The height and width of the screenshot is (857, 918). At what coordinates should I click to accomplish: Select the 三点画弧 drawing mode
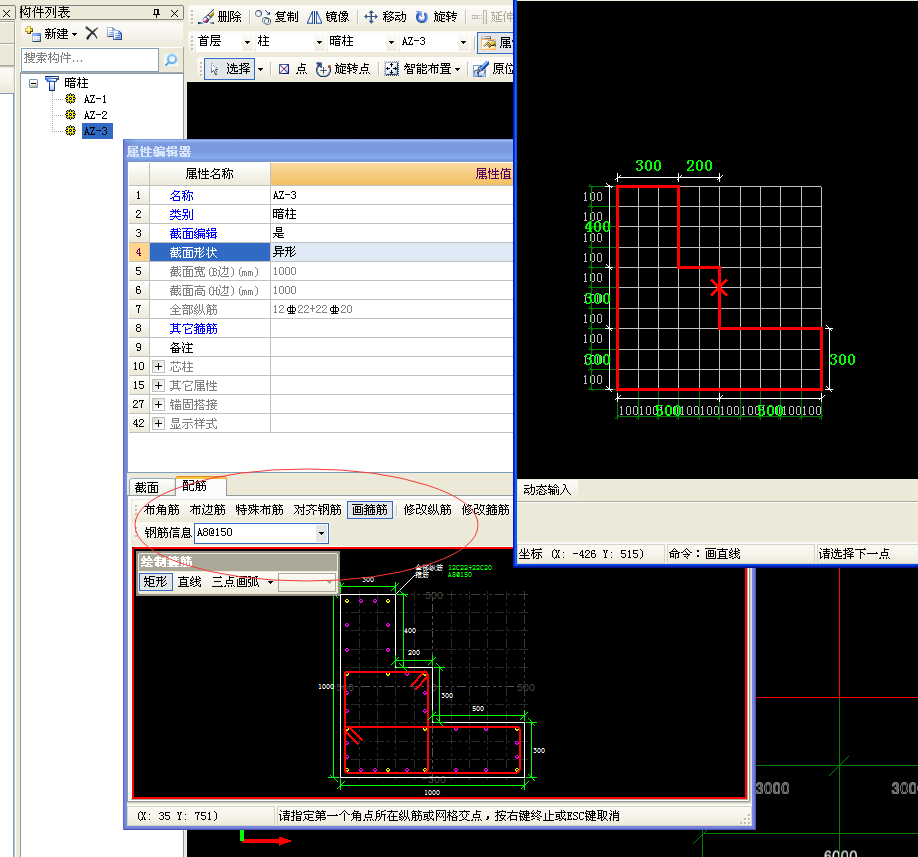coord(235,582)
